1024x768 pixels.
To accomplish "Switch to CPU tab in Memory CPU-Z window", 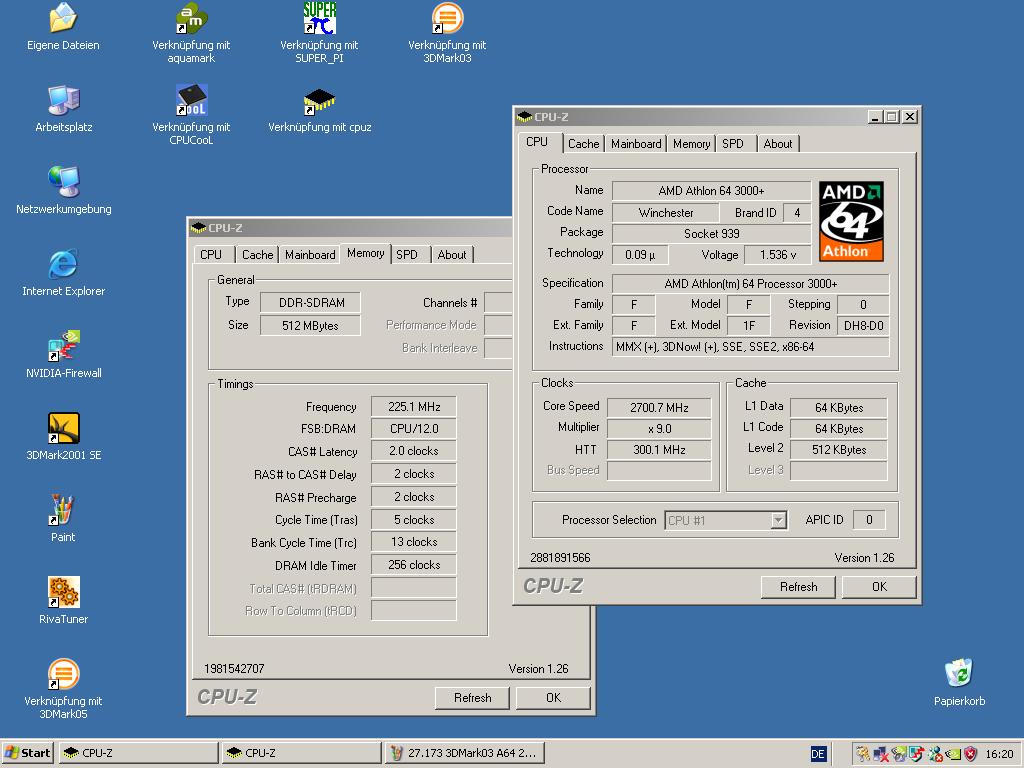I will [211, 255].
